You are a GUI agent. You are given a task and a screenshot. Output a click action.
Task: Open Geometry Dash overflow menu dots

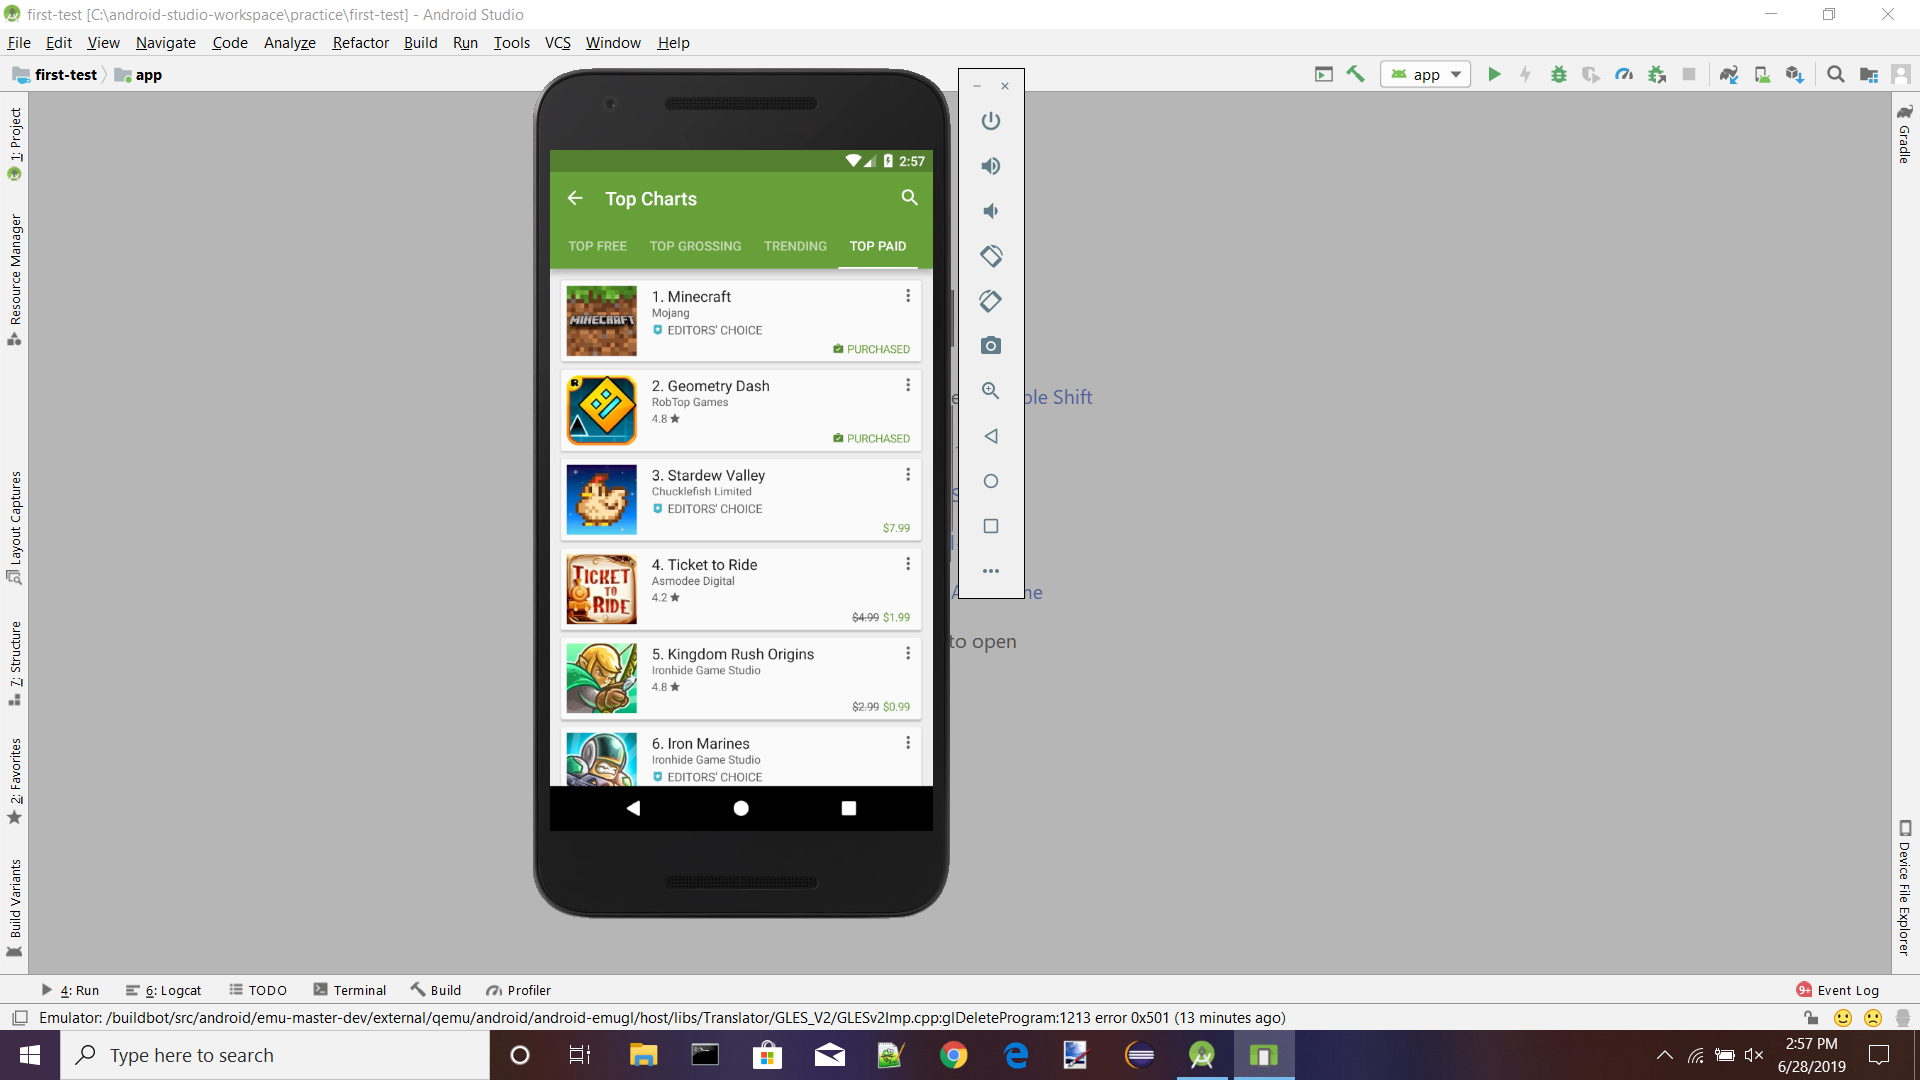click(908, 385)
